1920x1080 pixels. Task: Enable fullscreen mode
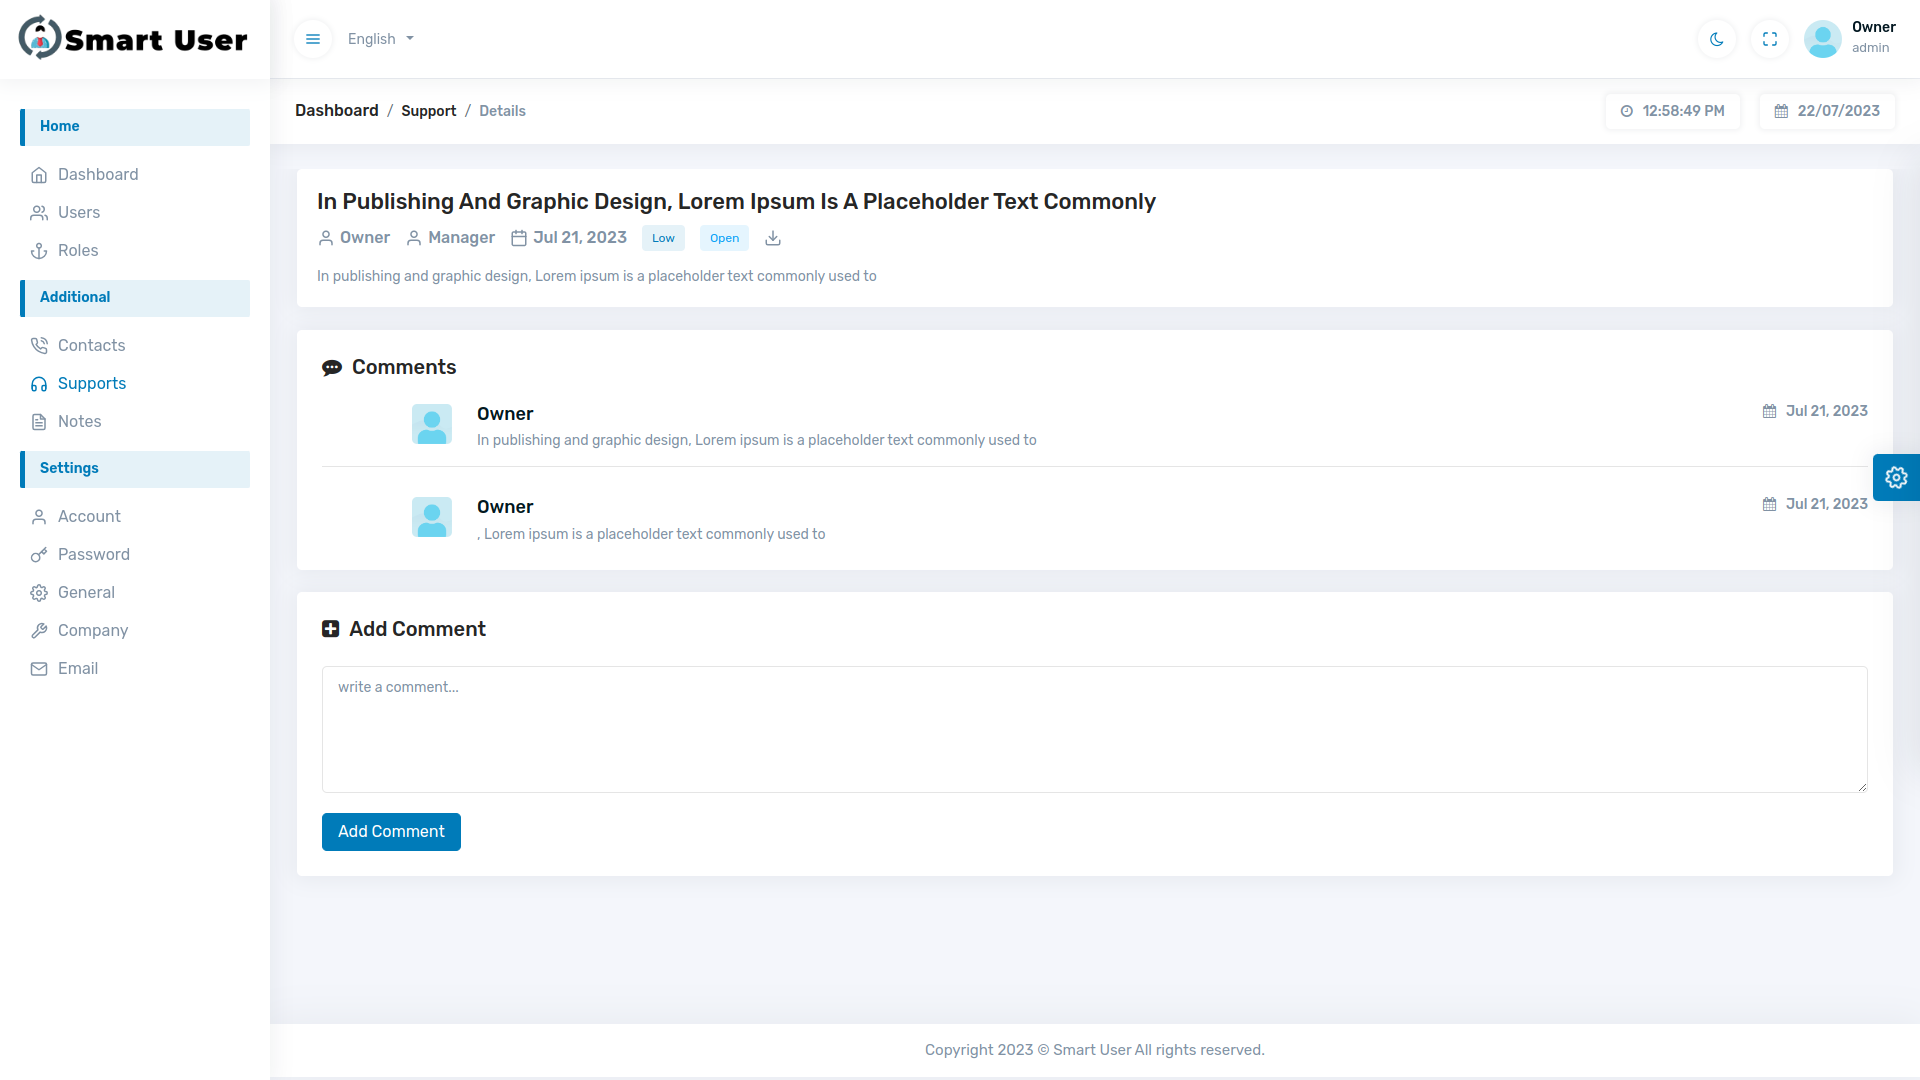coord(1769,39)
